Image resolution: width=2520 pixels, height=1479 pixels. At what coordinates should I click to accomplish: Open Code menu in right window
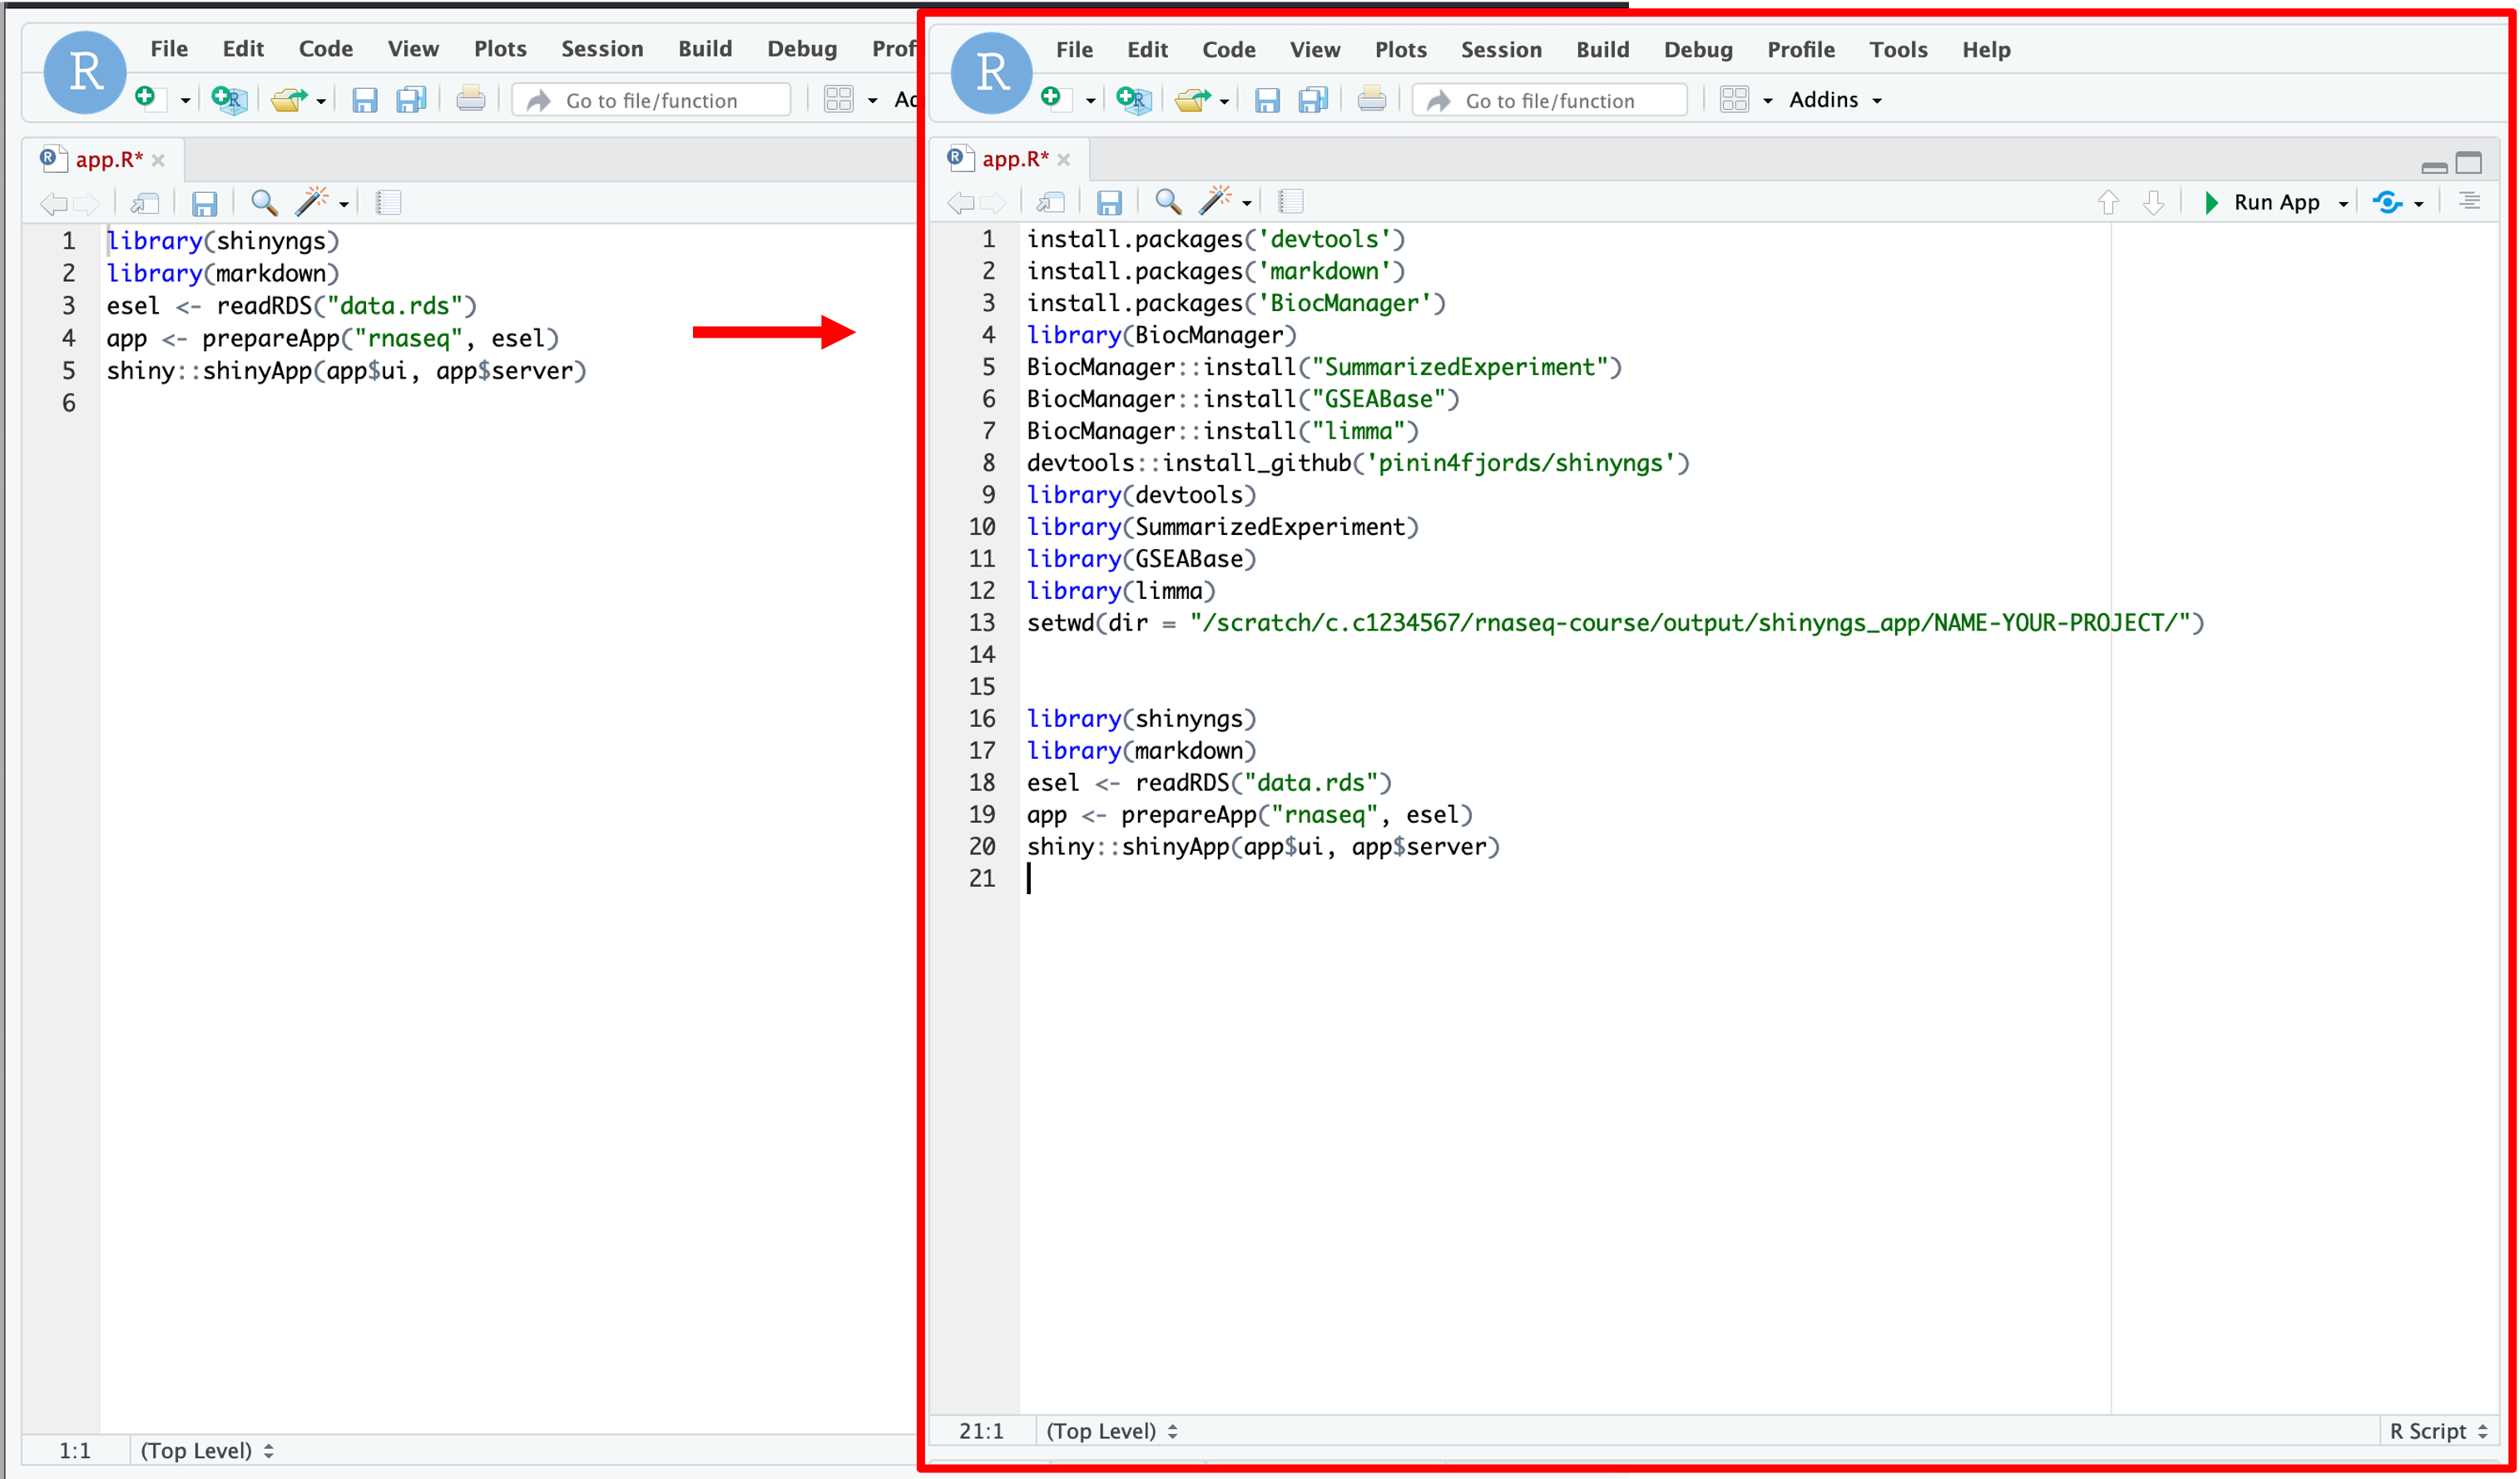point(1228,49)
